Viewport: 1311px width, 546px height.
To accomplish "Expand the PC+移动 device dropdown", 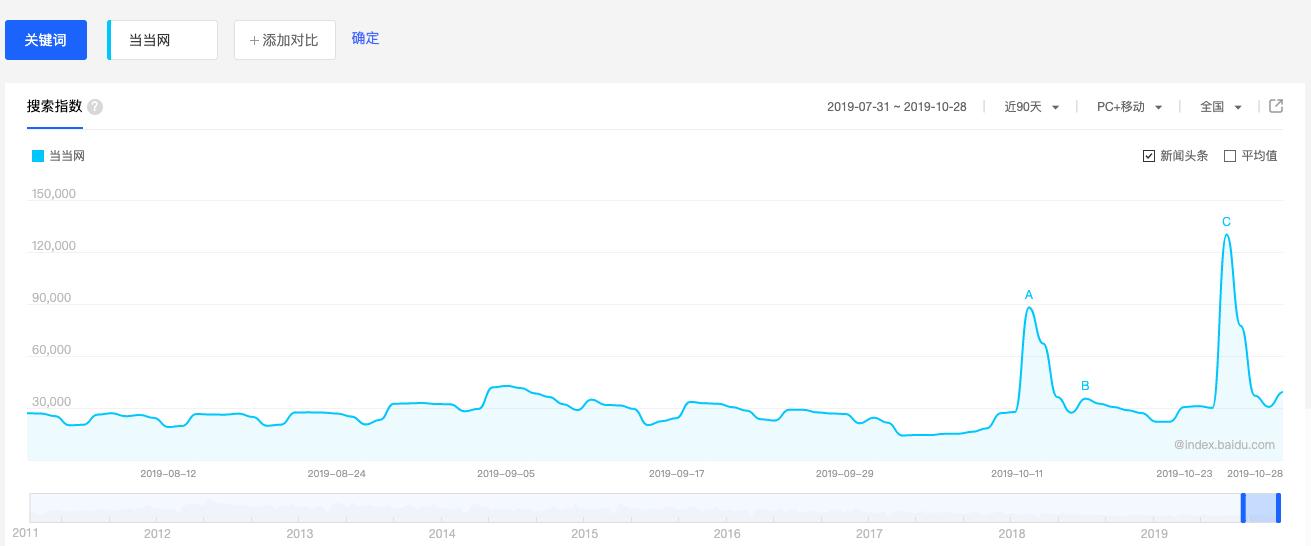I will click(x=1129, y=107).
